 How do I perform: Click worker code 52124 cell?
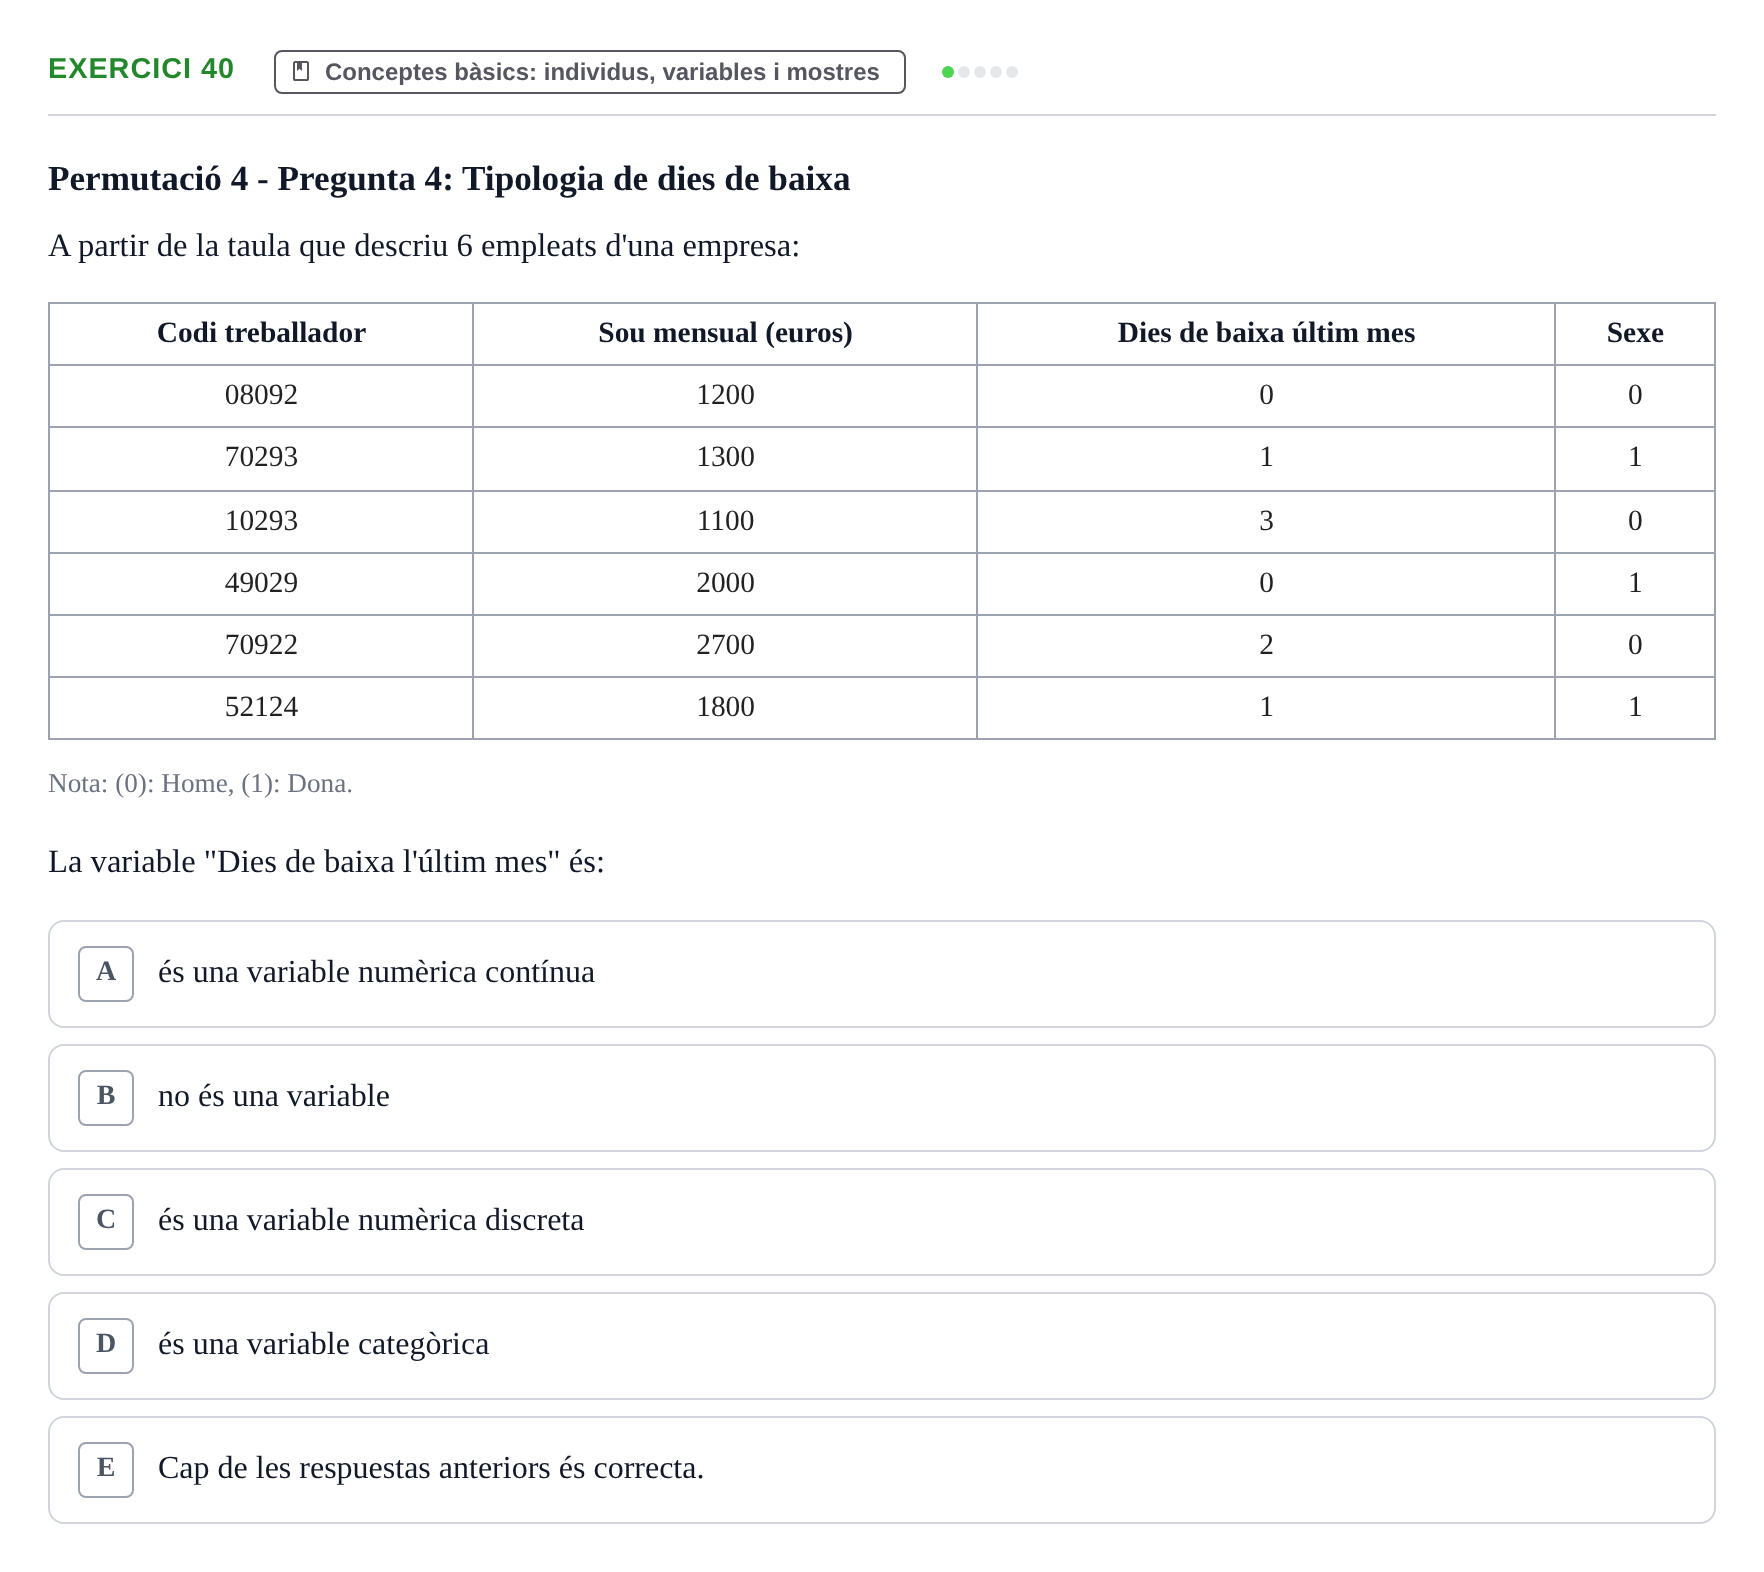click(261, 708)
